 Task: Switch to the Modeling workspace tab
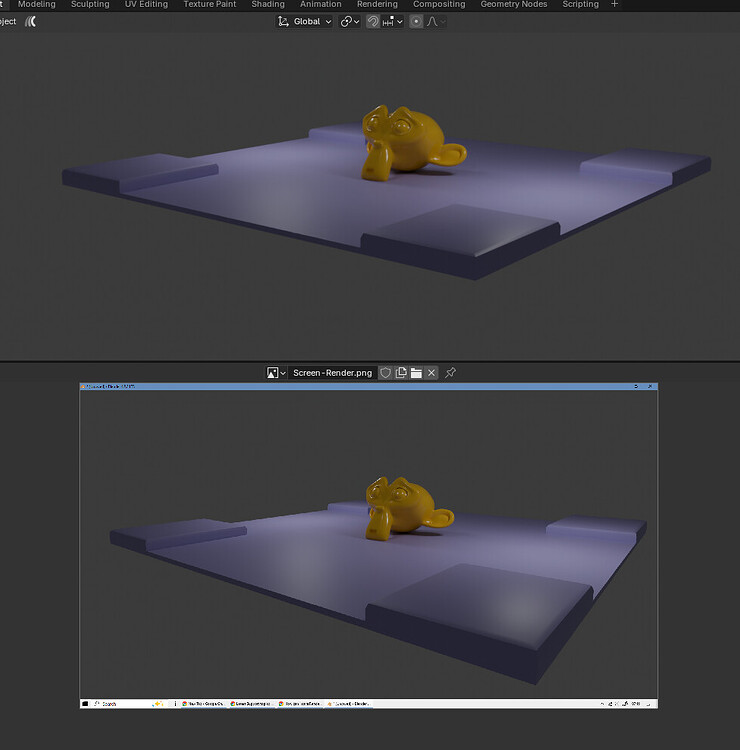coord(36,4)
